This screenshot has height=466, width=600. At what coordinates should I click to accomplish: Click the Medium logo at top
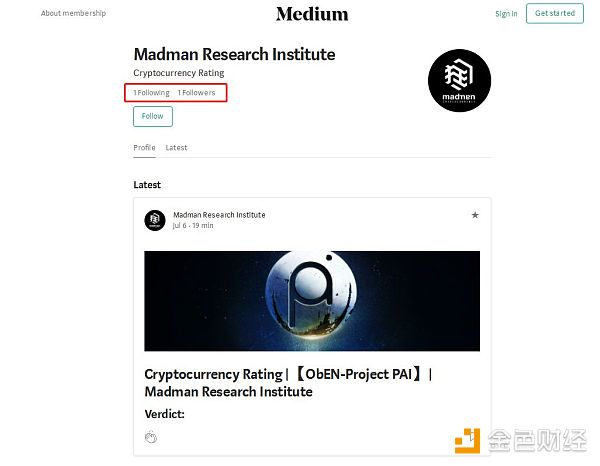point(312,14)
